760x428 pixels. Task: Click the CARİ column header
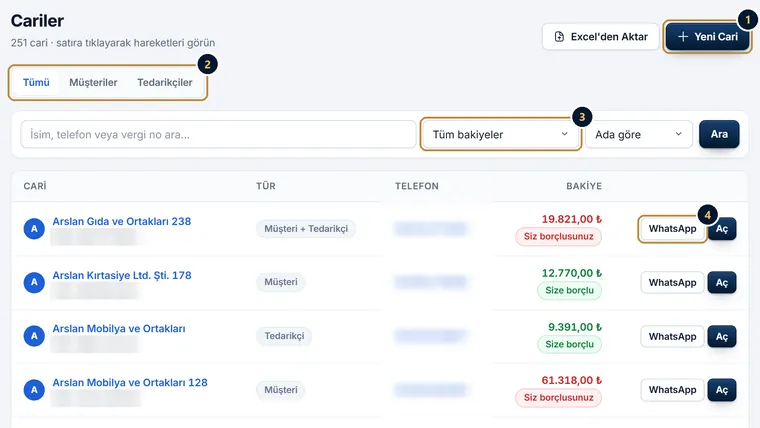click(35, 186)
